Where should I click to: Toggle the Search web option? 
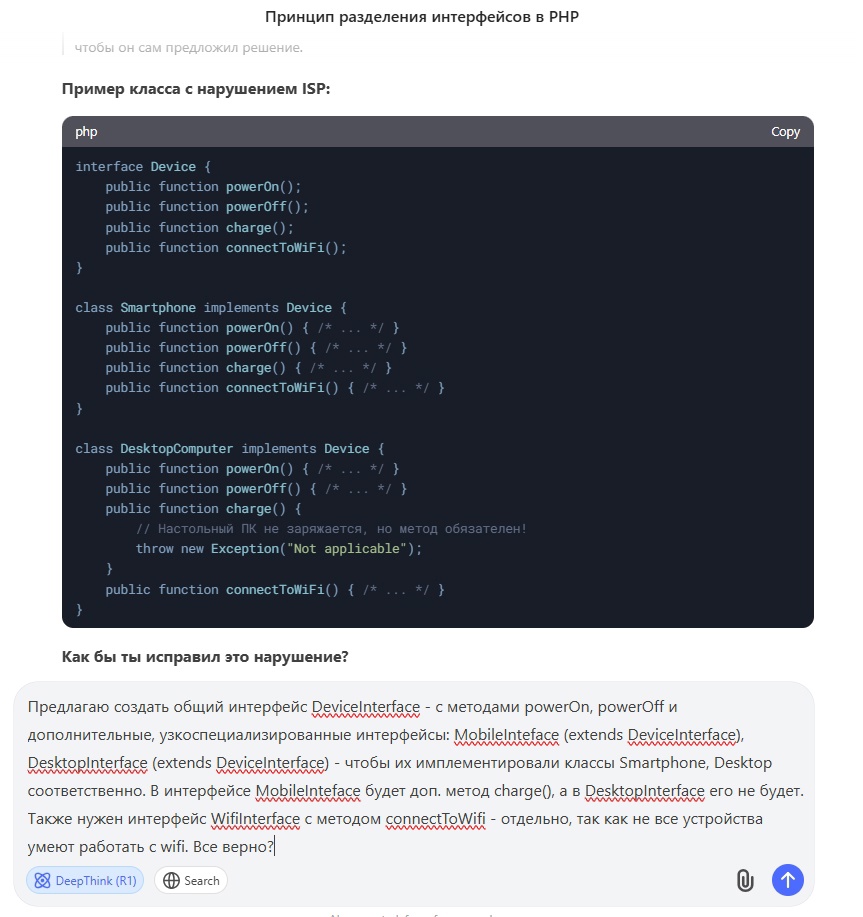click(191, 880)
